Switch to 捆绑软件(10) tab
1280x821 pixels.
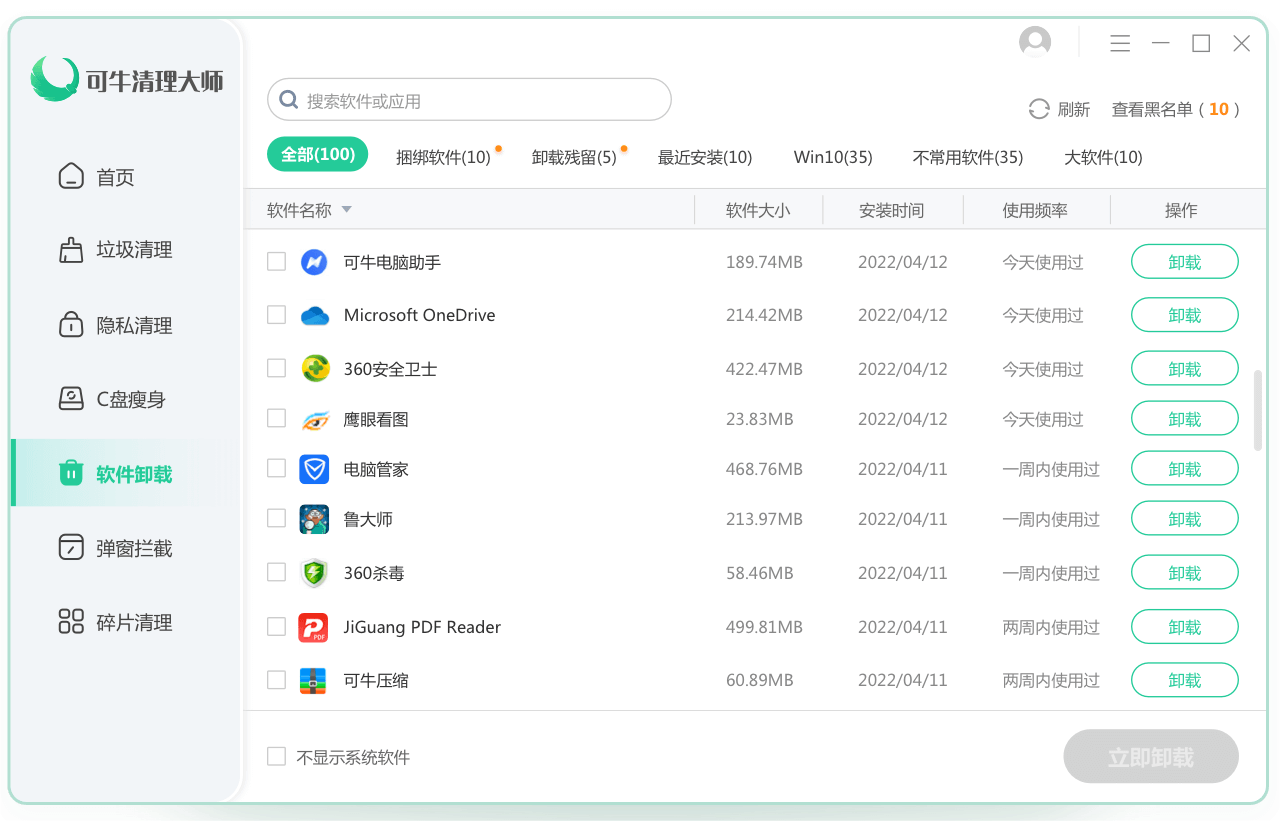point(443,157)
